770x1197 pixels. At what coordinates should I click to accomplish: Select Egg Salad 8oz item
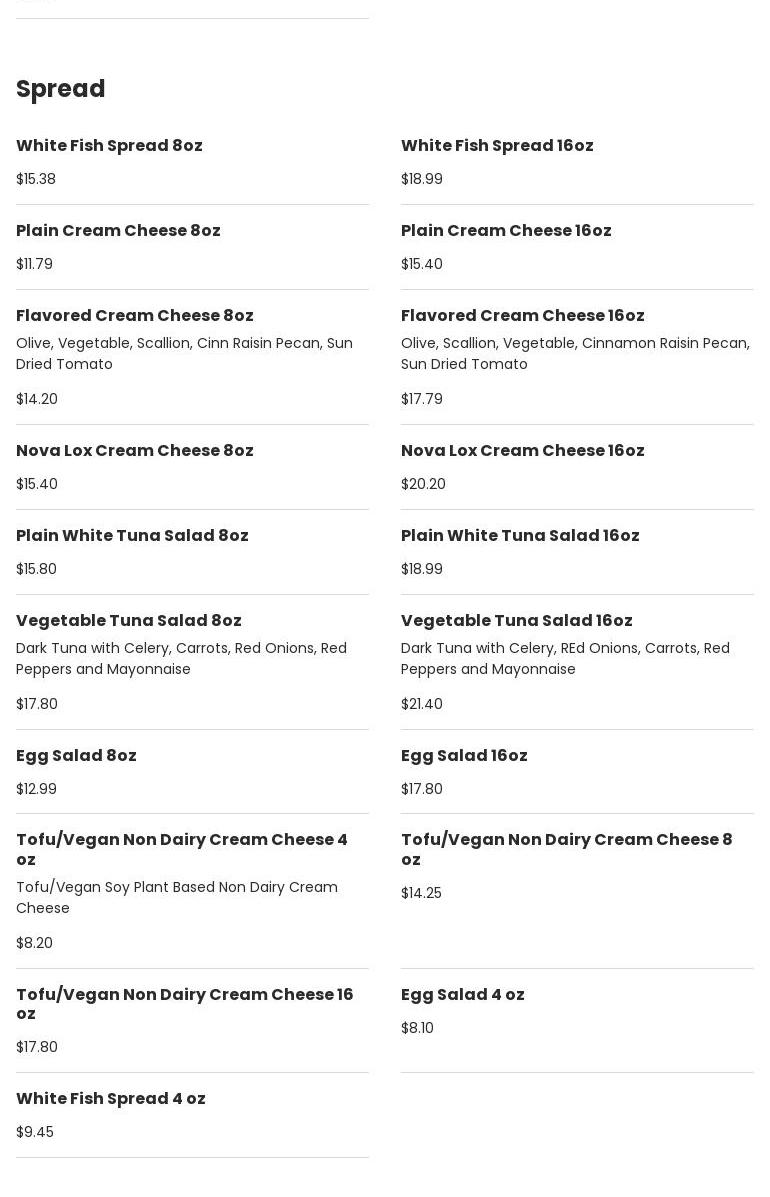[76, 756]
